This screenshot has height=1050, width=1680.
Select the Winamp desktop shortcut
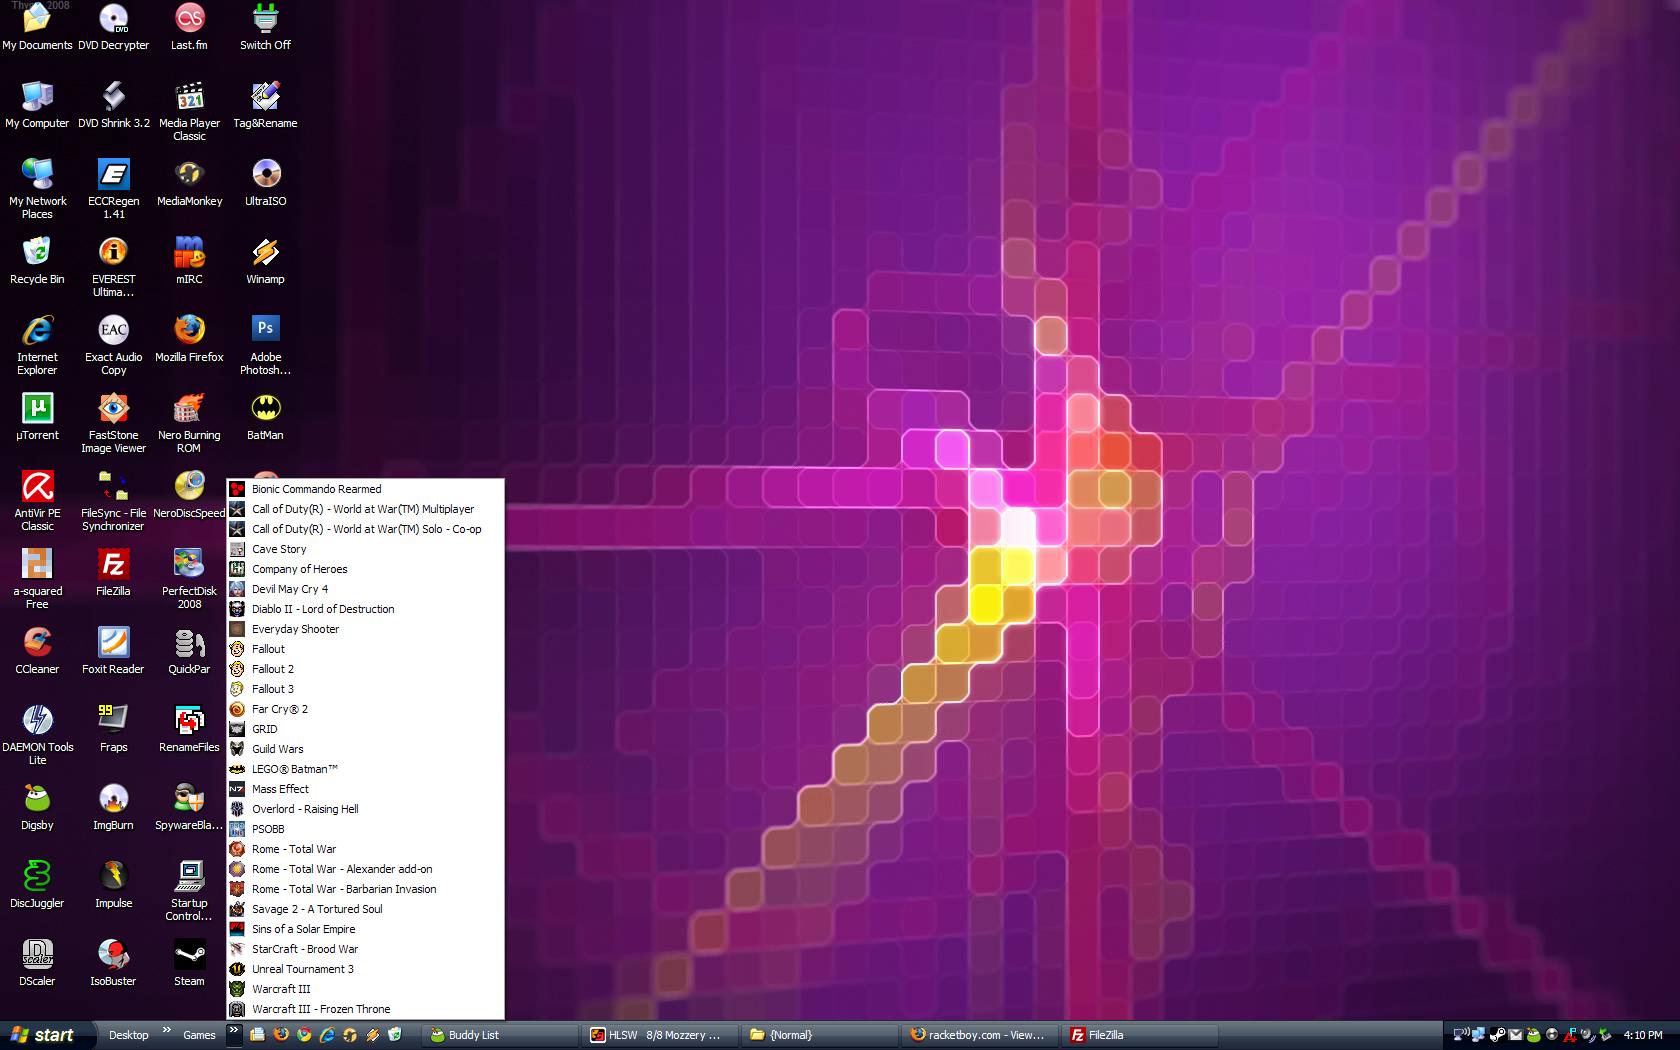pyautogui.click(x=265, y=260)
